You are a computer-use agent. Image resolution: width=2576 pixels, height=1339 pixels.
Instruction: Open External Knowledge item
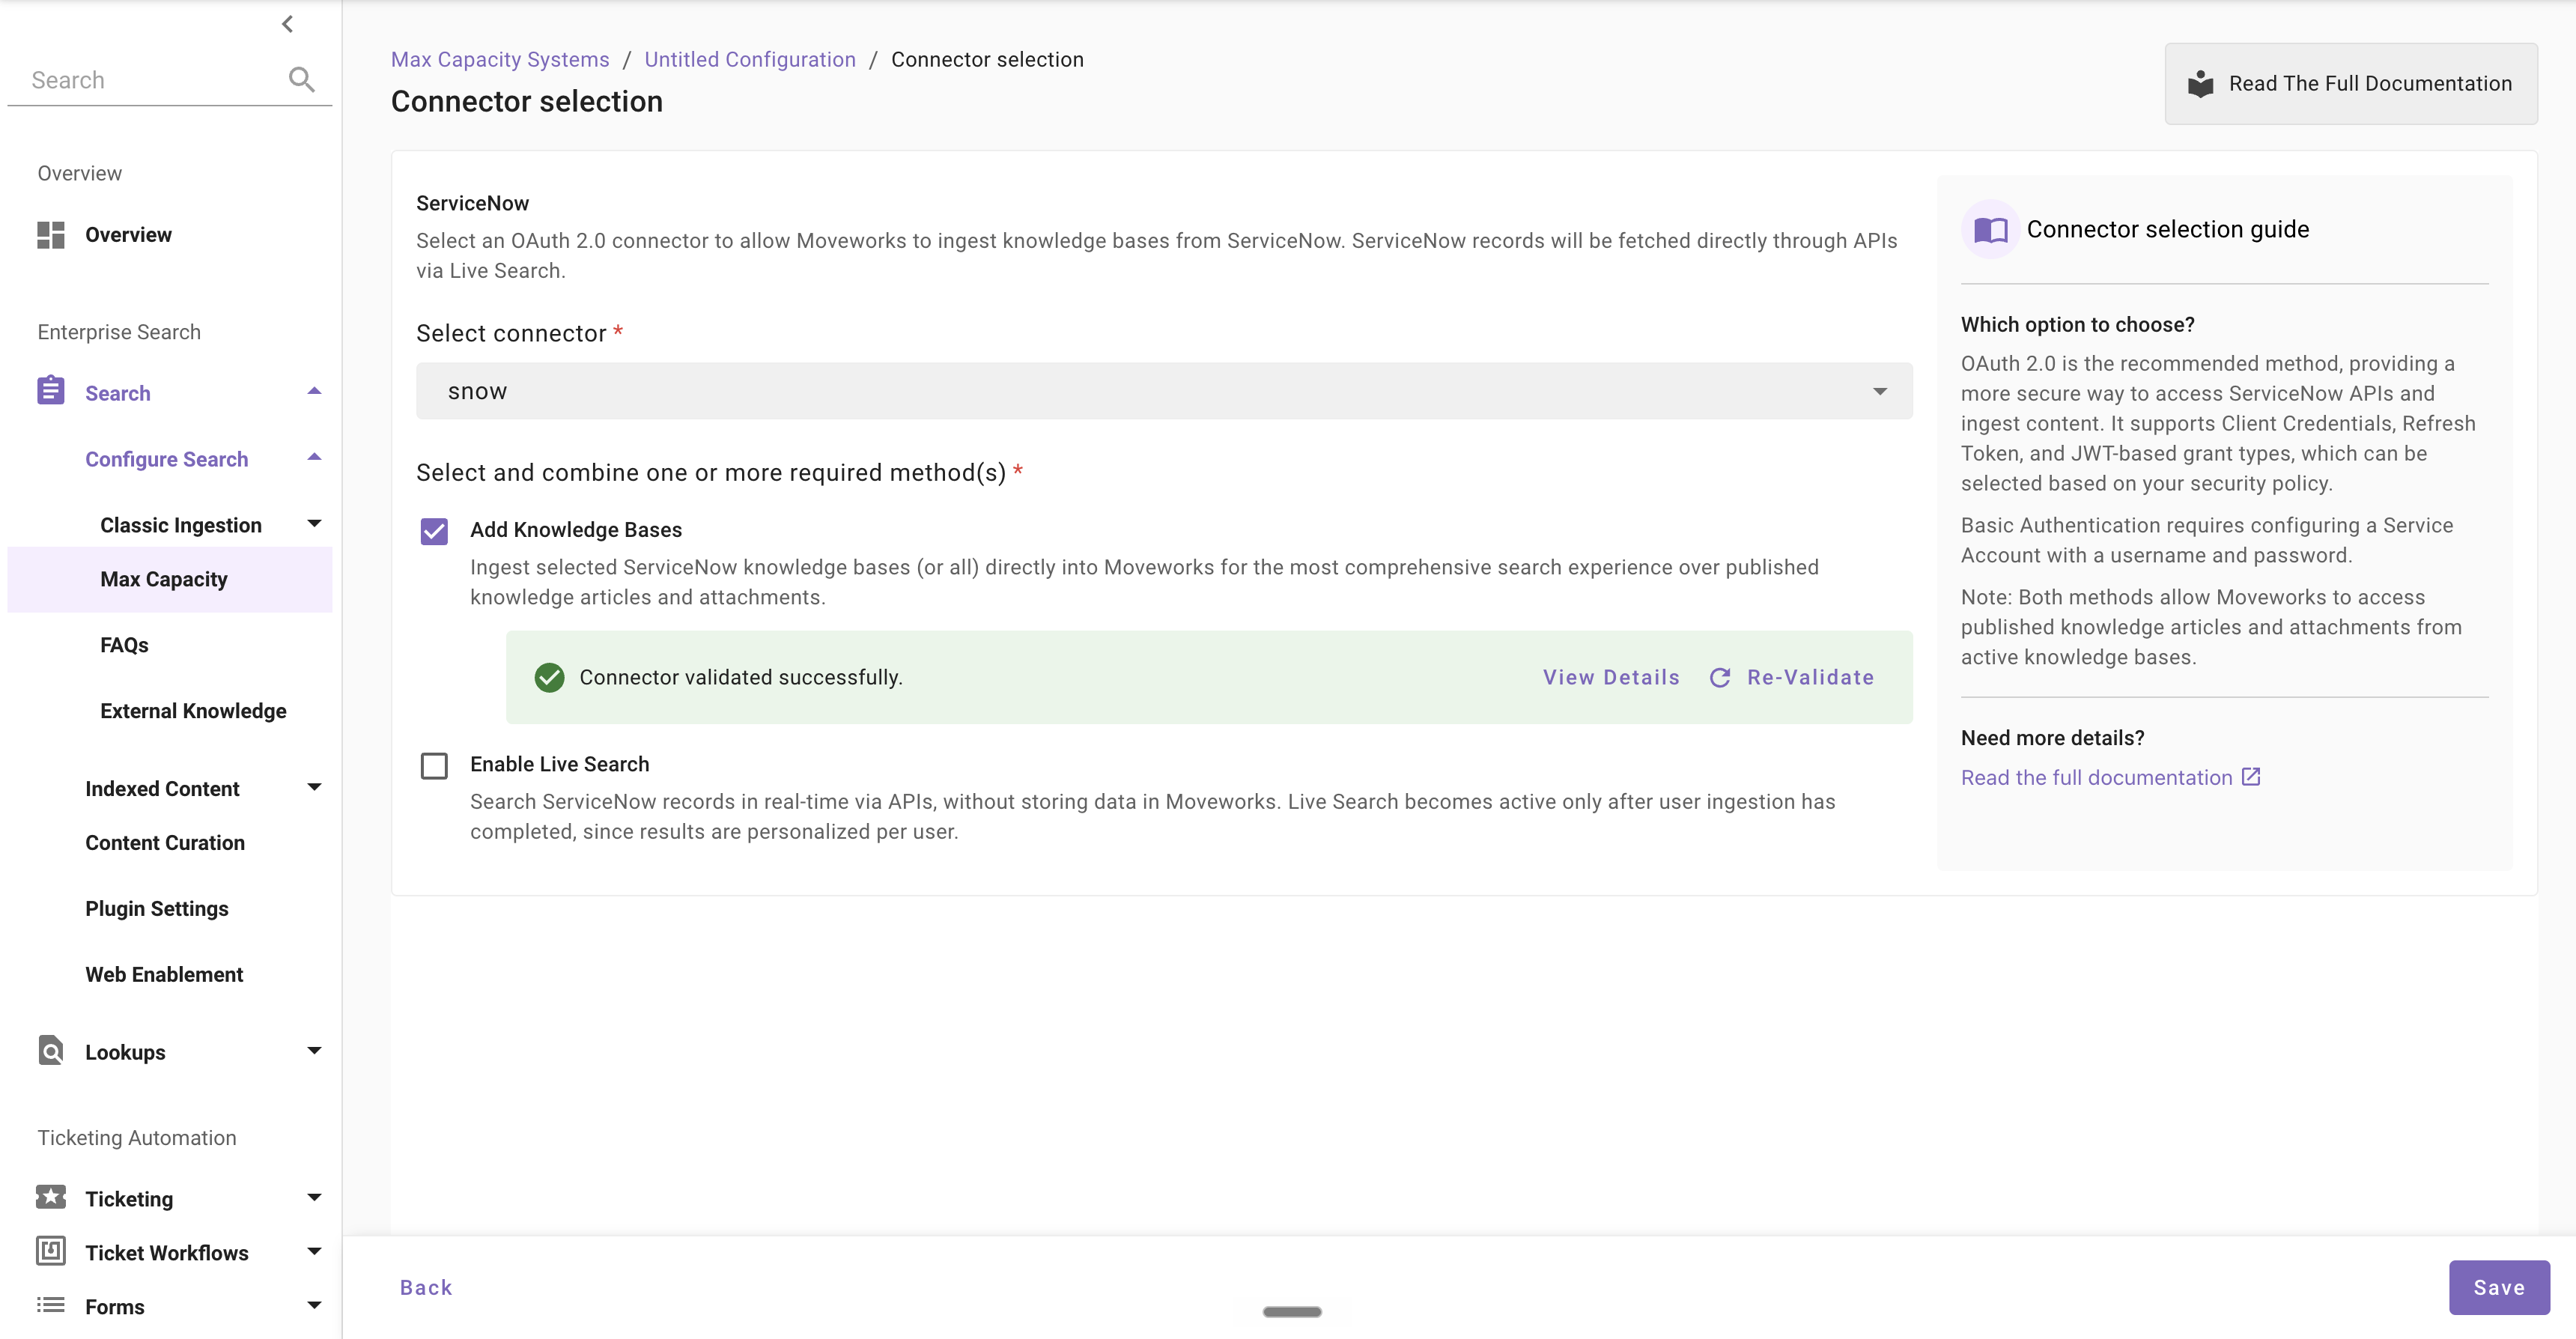(x=193, y=711)
